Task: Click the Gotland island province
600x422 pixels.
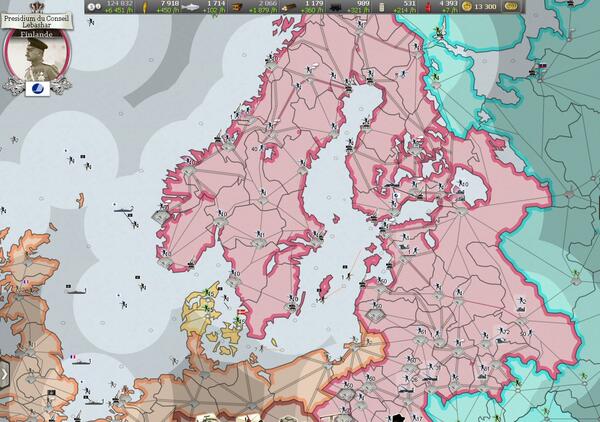Action: [326, 287]
